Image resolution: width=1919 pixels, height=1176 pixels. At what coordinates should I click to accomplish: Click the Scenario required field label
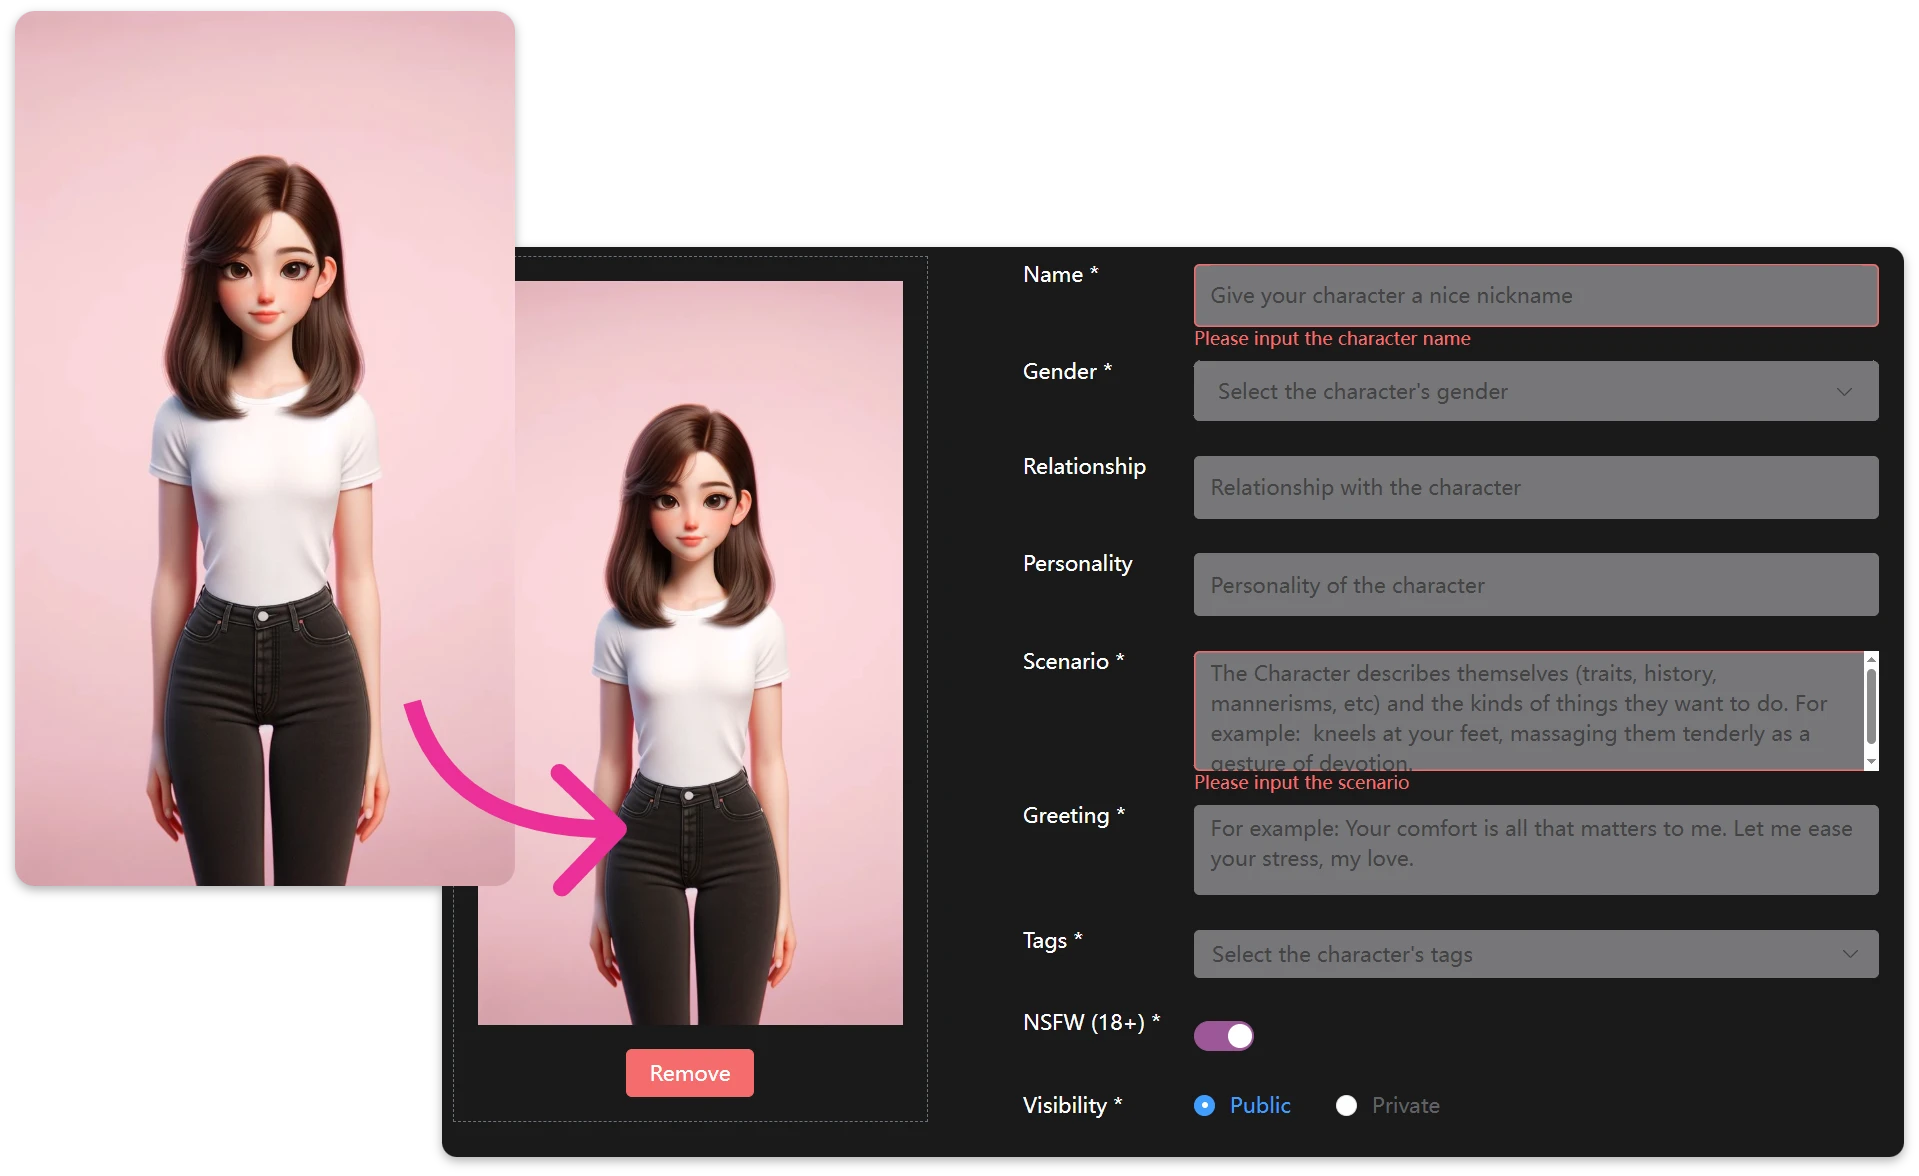pyautogui.click(x=1071, y=661)
